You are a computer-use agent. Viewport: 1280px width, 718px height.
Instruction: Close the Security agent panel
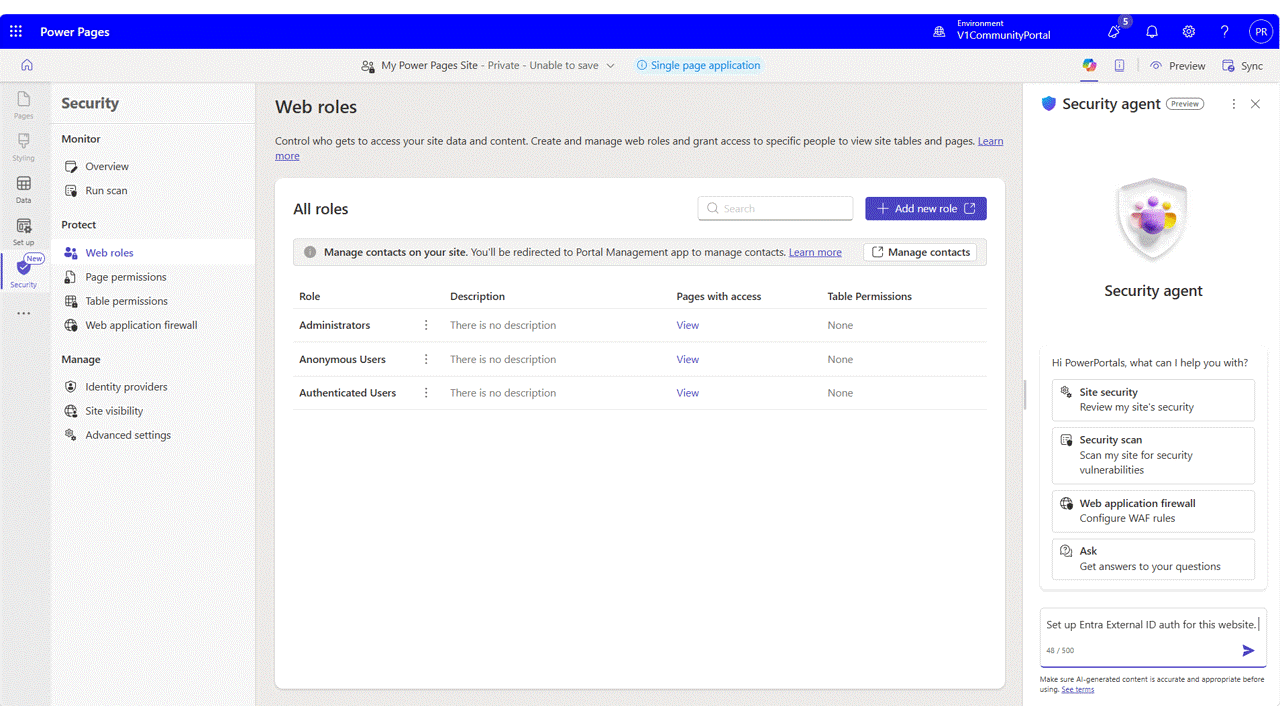1256,104
